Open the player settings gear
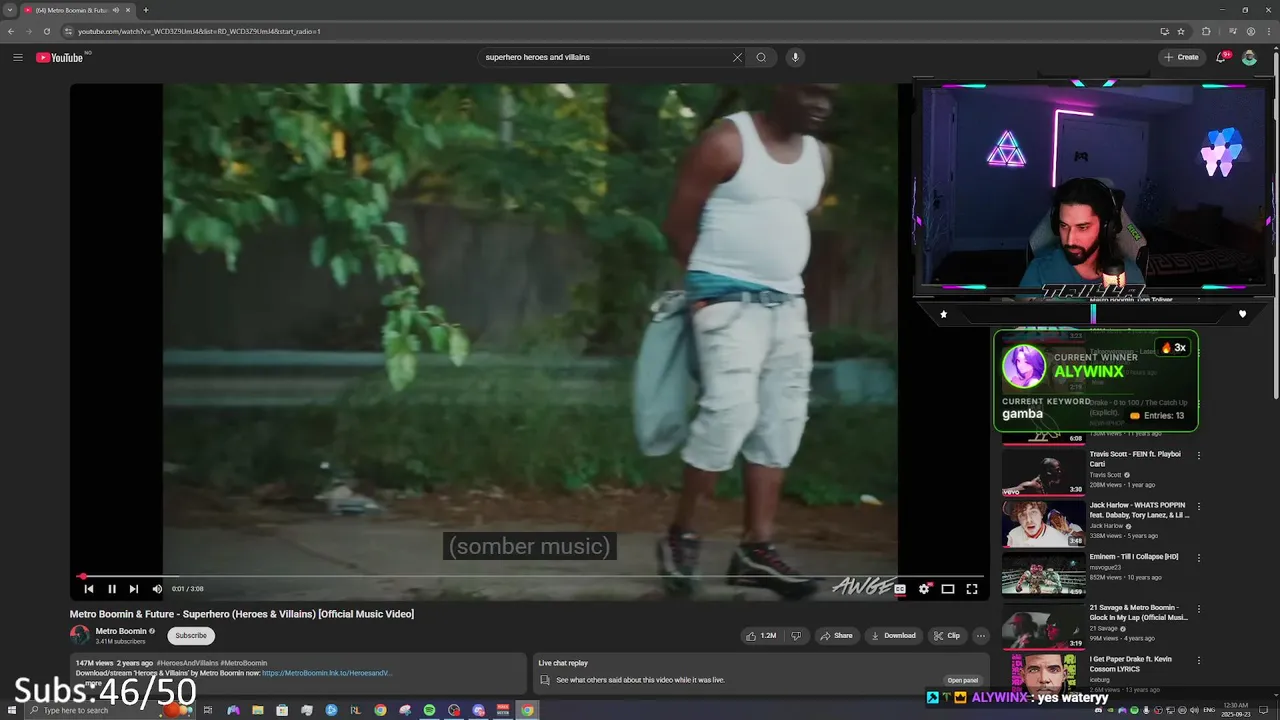The image size is (1280, 720). point(924,589)
